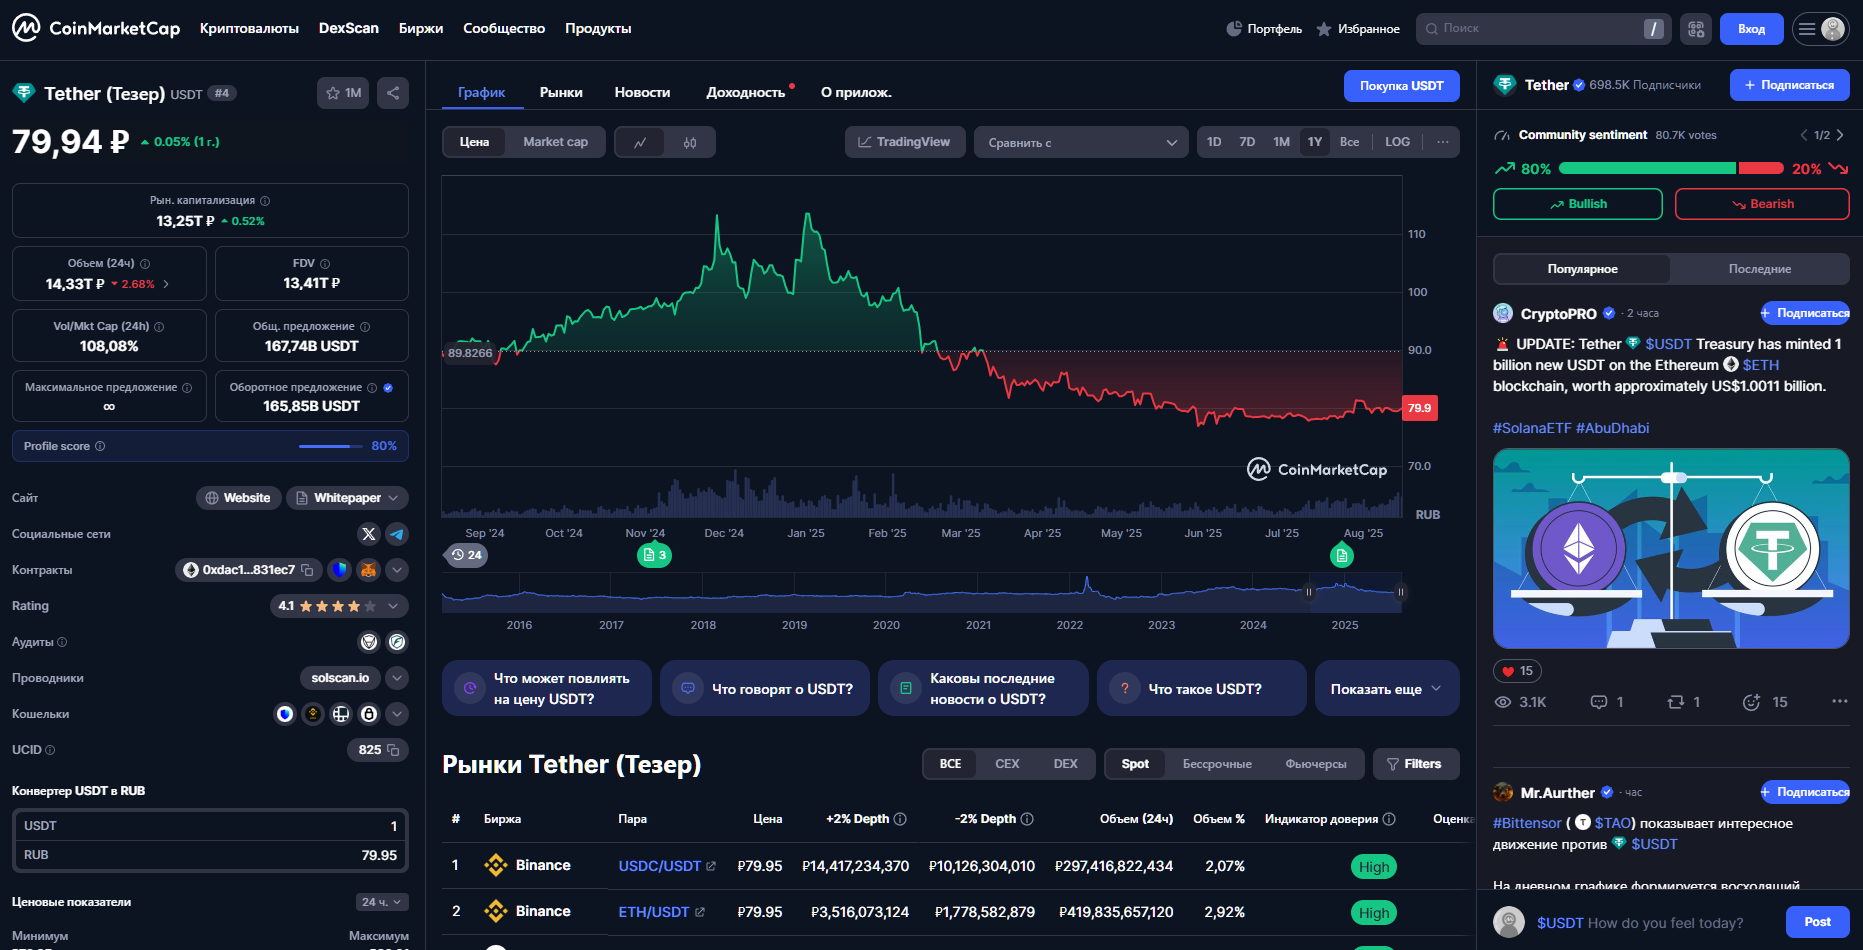Screen dimensions: 1863x950
Task: Open the Сравнить с dropdown
Action: pos(1081,142)
